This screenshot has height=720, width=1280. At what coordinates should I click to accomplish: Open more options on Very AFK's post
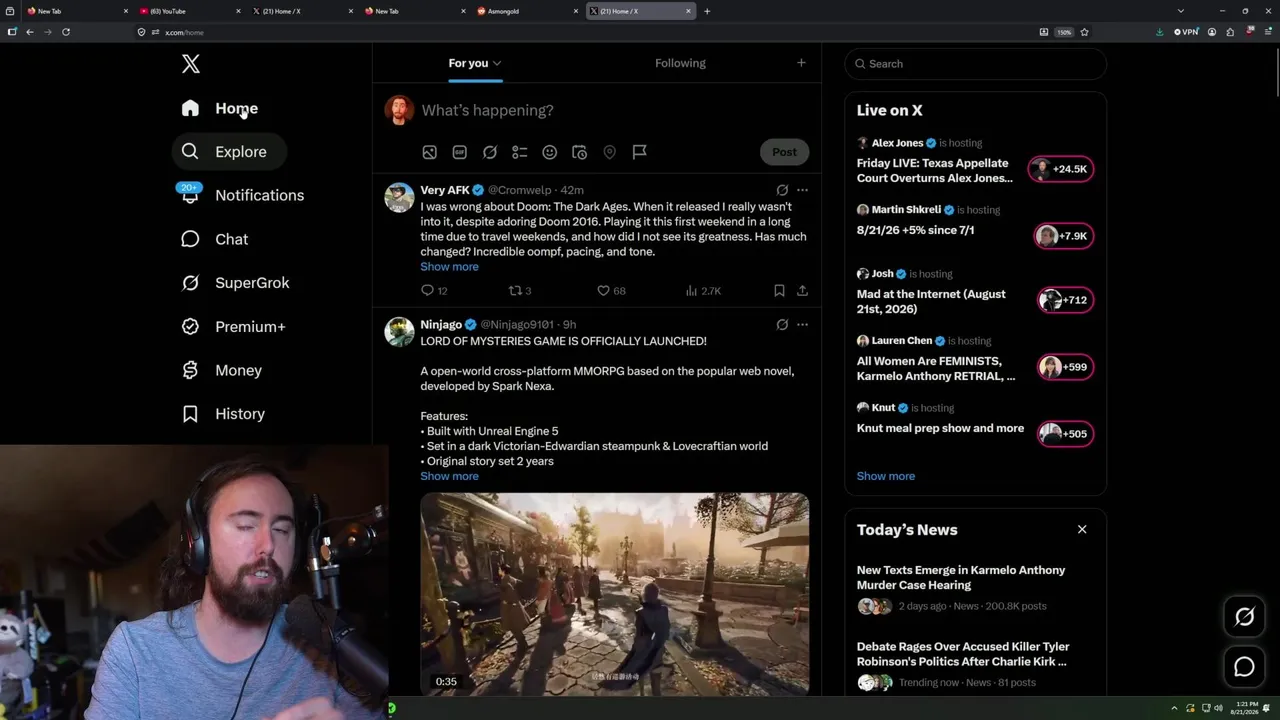[802, 190]
